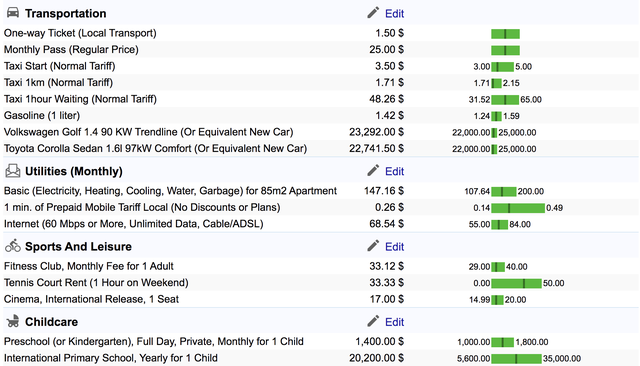Click the One-way Ticket range bar
Screen dimensions: 640x366
click(505, 34)
